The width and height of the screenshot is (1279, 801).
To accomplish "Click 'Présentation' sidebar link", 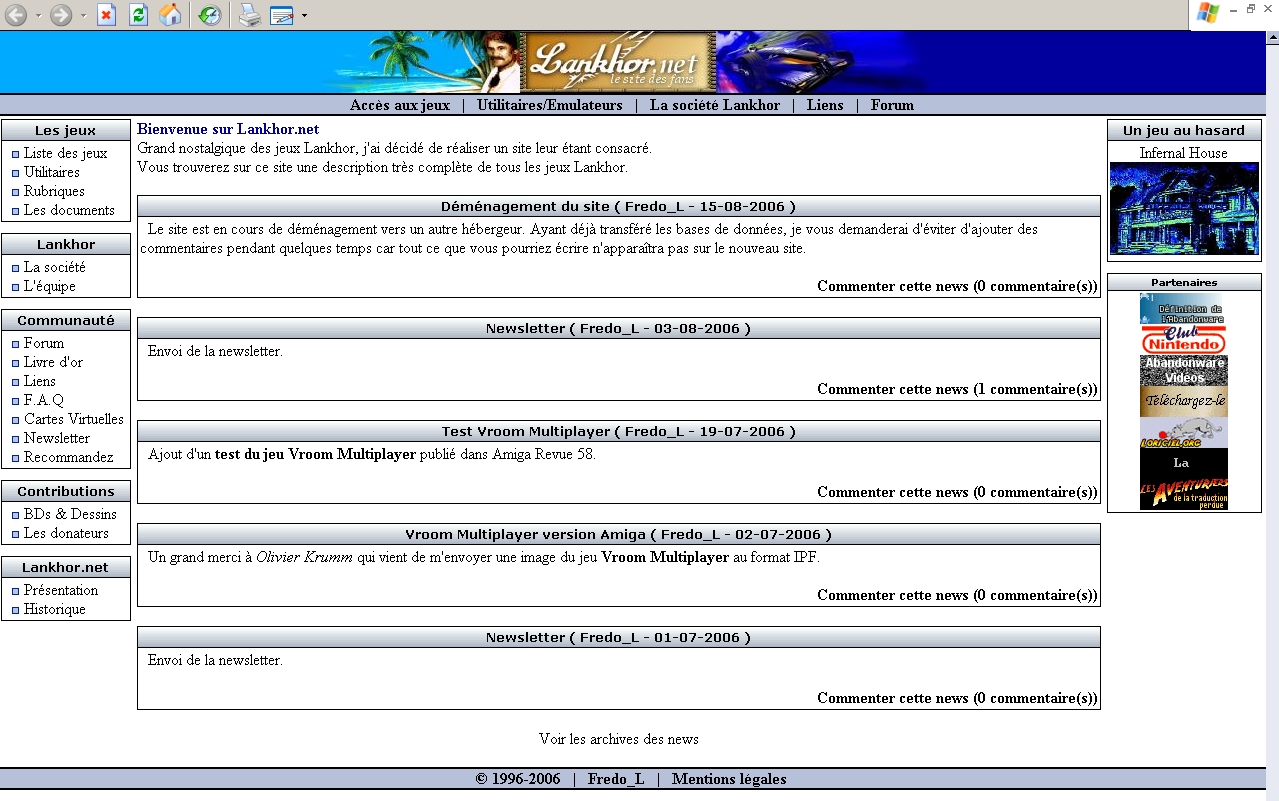I will pos(61,590).
